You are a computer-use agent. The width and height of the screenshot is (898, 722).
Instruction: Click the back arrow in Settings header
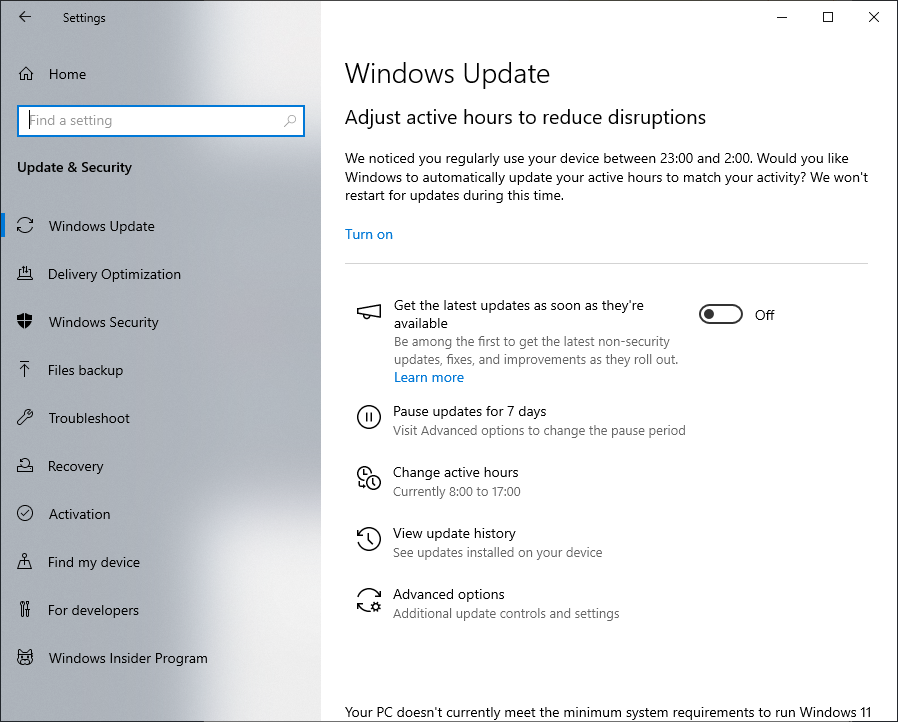pyautogui.click(x=25, y=17)
